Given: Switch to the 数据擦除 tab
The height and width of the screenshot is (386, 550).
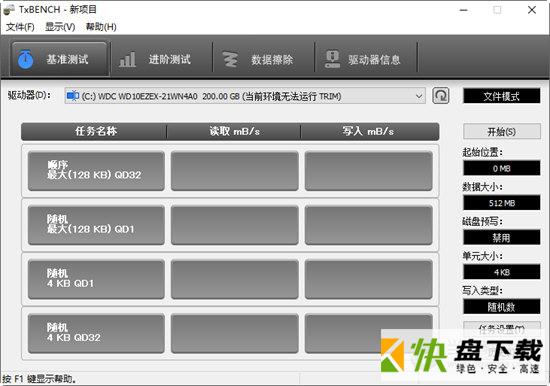Looking at the screenshot, I should (264, 59).
